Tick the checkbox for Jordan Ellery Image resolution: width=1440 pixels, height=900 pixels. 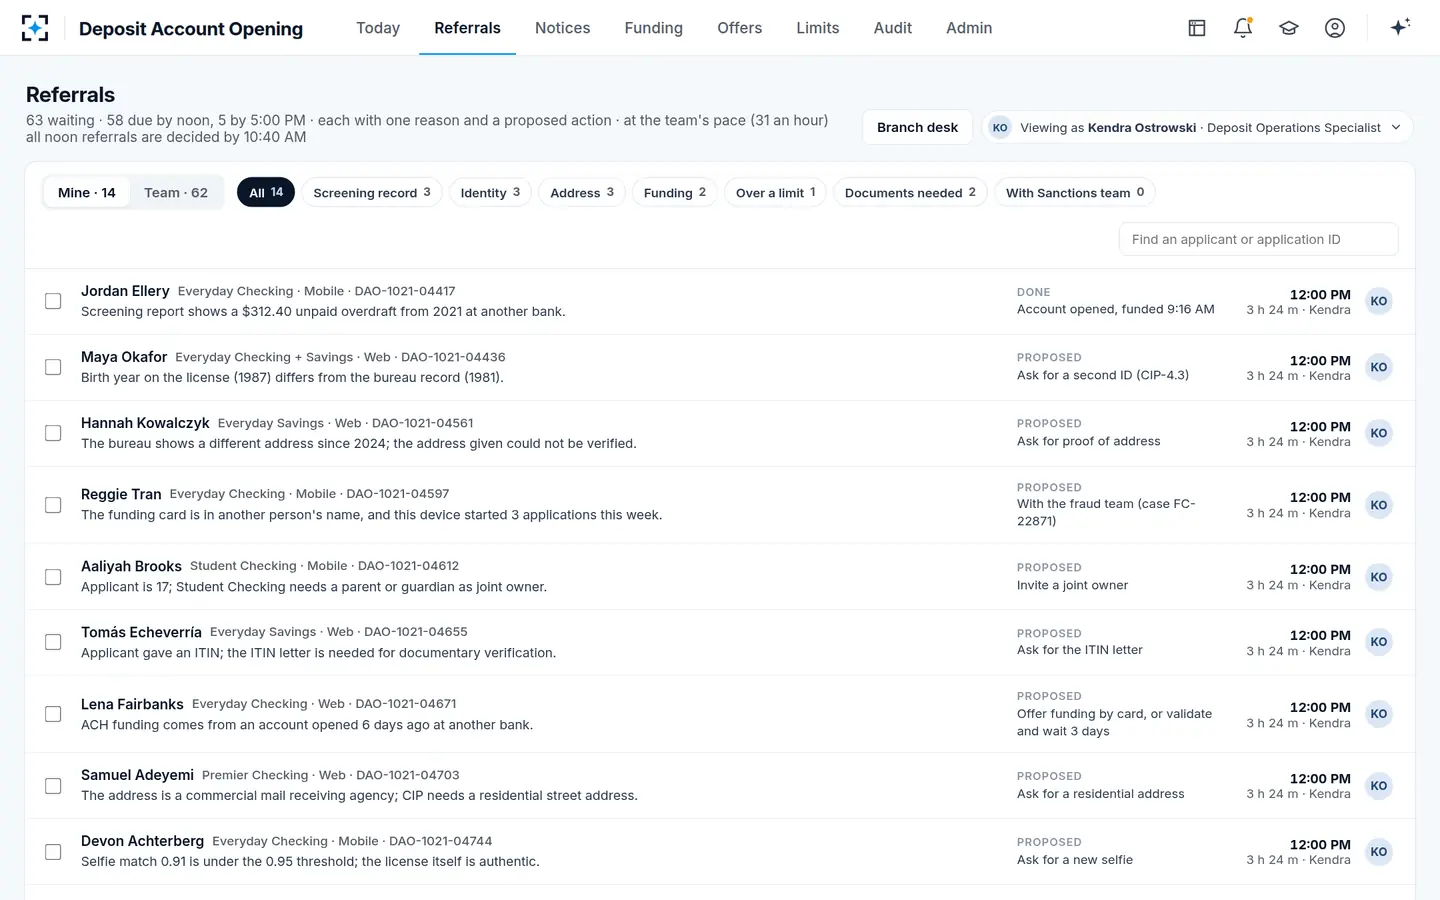53,301
